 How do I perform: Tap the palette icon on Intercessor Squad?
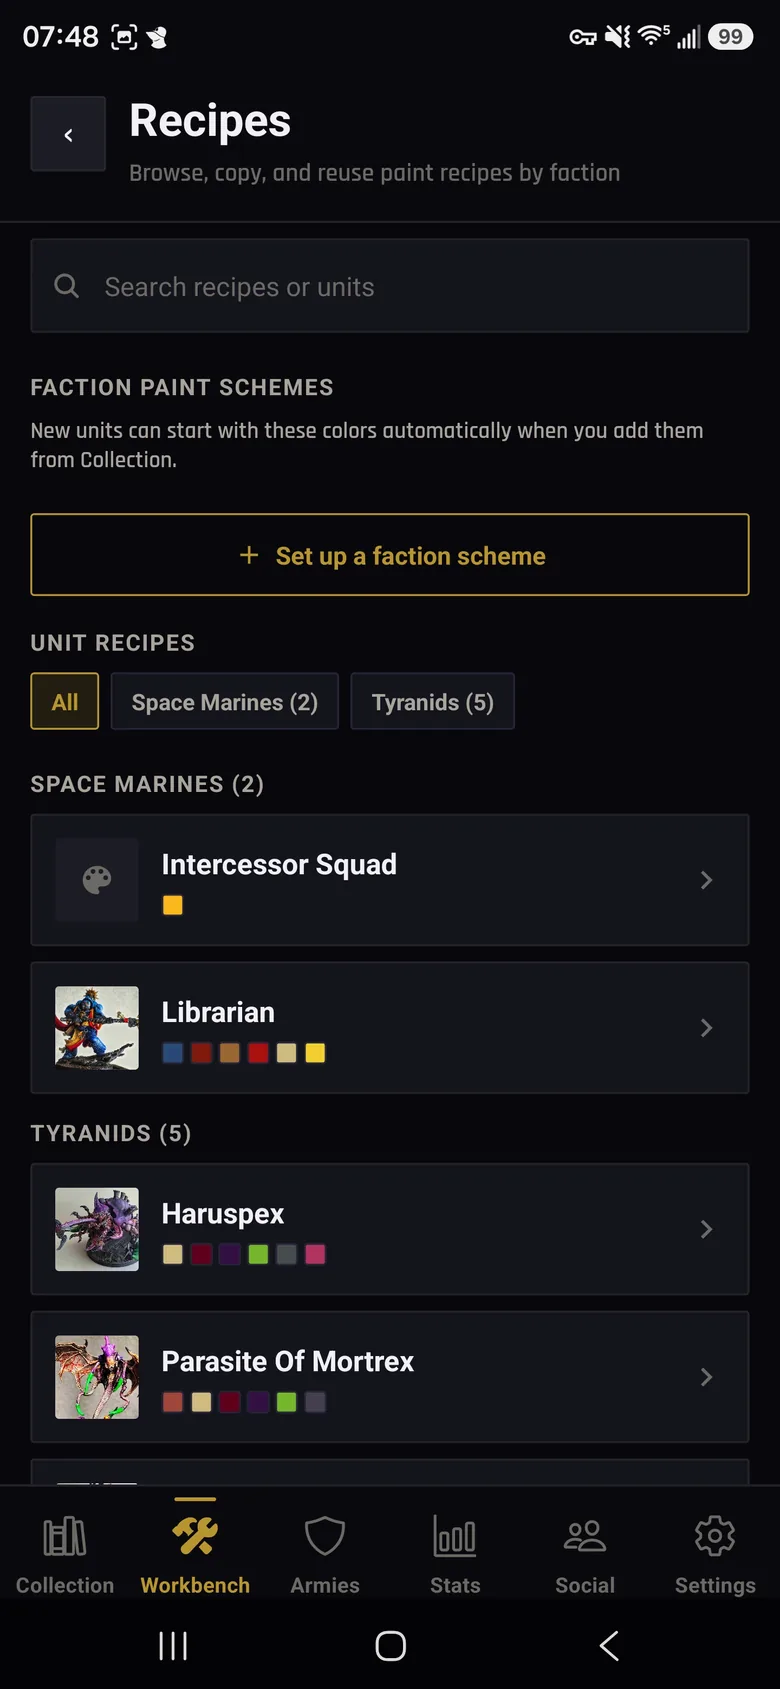(97, 880)
